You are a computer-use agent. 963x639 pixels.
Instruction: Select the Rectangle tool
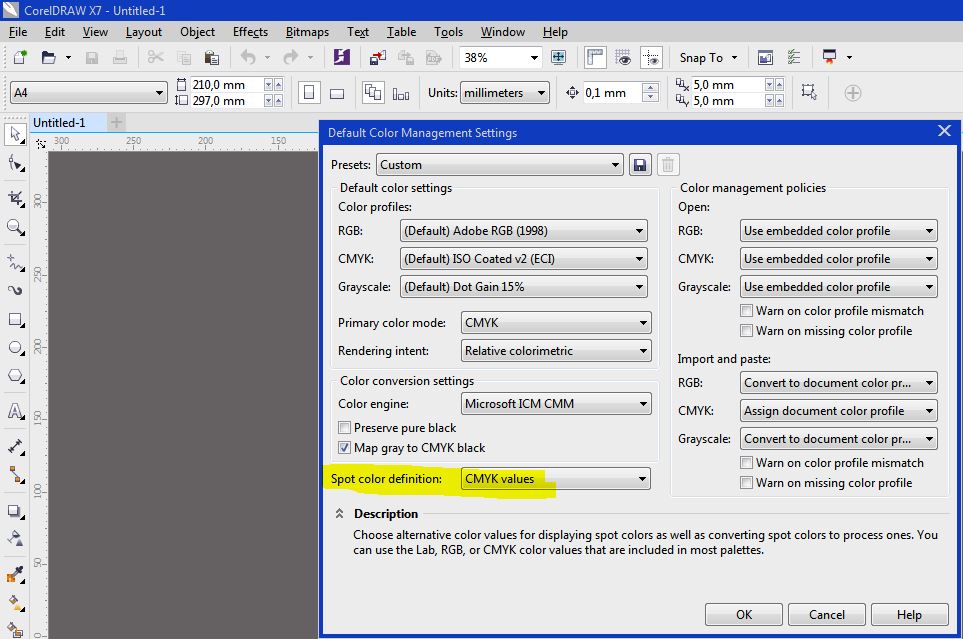coord(15,320)
